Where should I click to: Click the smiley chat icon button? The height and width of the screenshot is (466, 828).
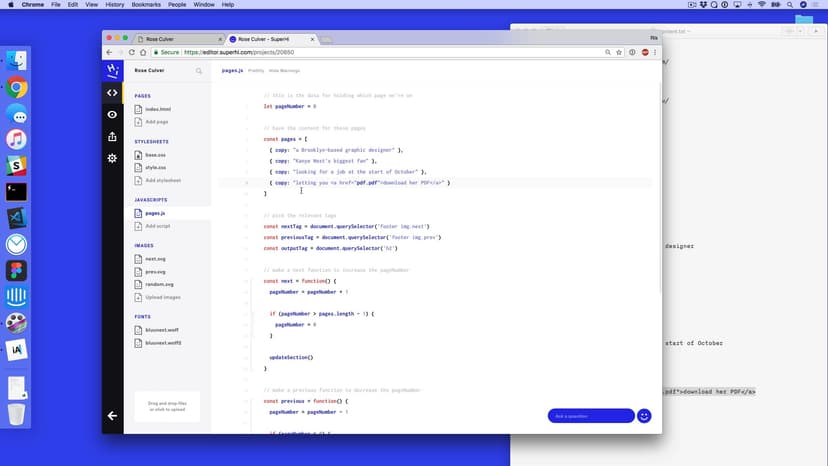644,416
